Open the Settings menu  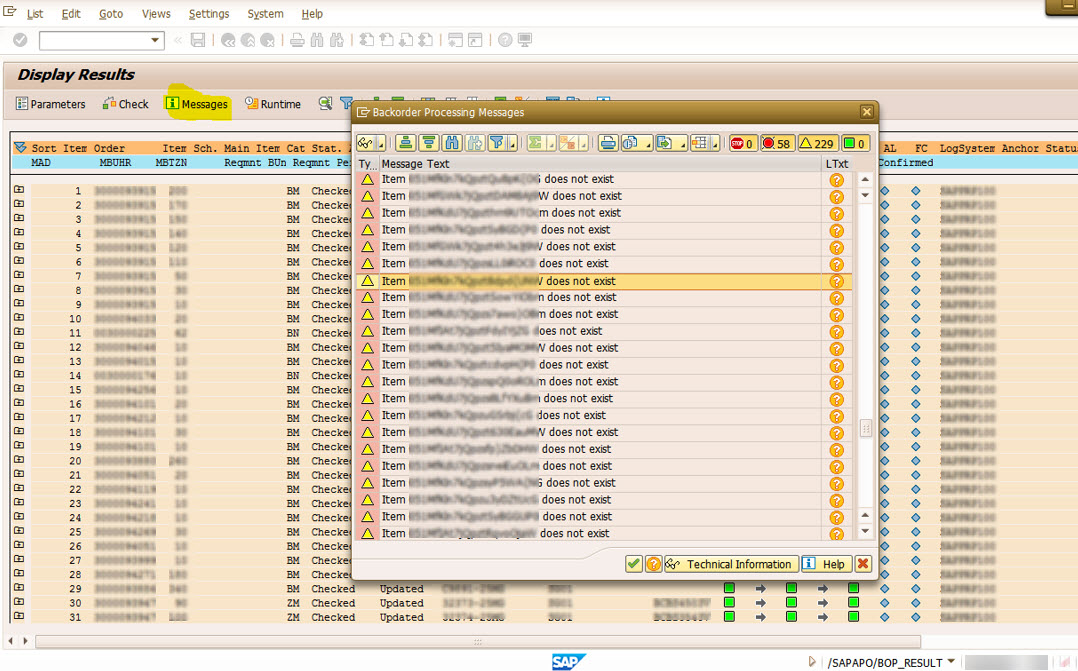209,14
